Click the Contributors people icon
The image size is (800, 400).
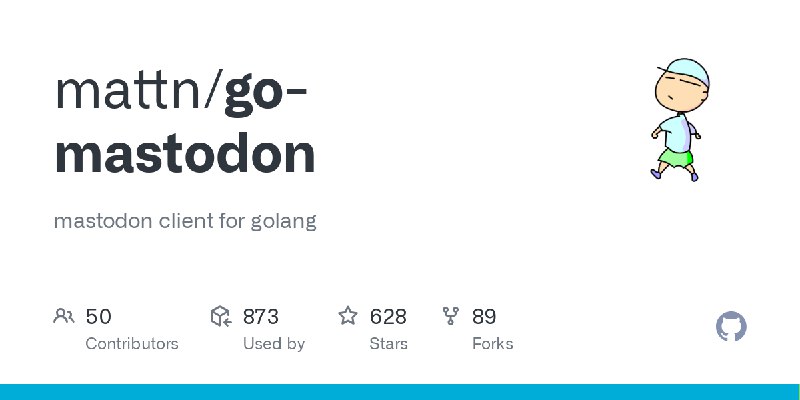click(x=64, y=317)
